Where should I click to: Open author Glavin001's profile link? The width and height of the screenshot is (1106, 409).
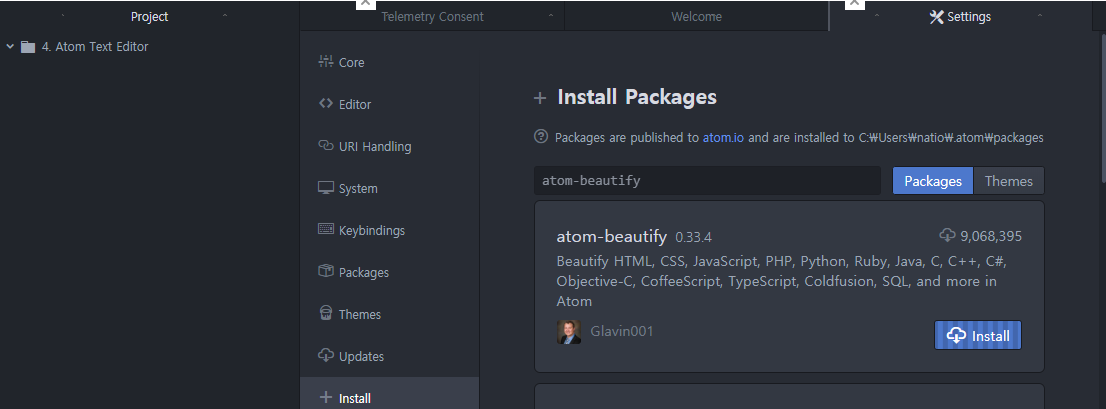(621, 331)
